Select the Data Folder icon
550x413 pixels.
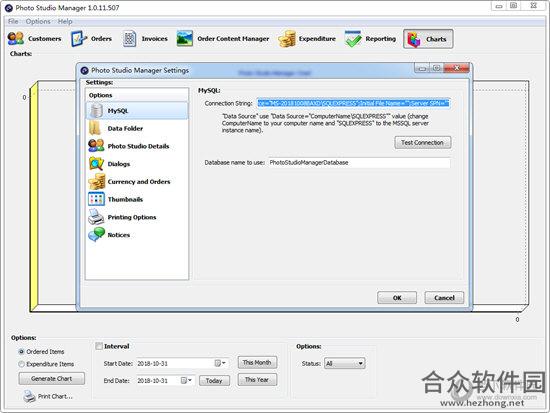(x=95, y=128)
